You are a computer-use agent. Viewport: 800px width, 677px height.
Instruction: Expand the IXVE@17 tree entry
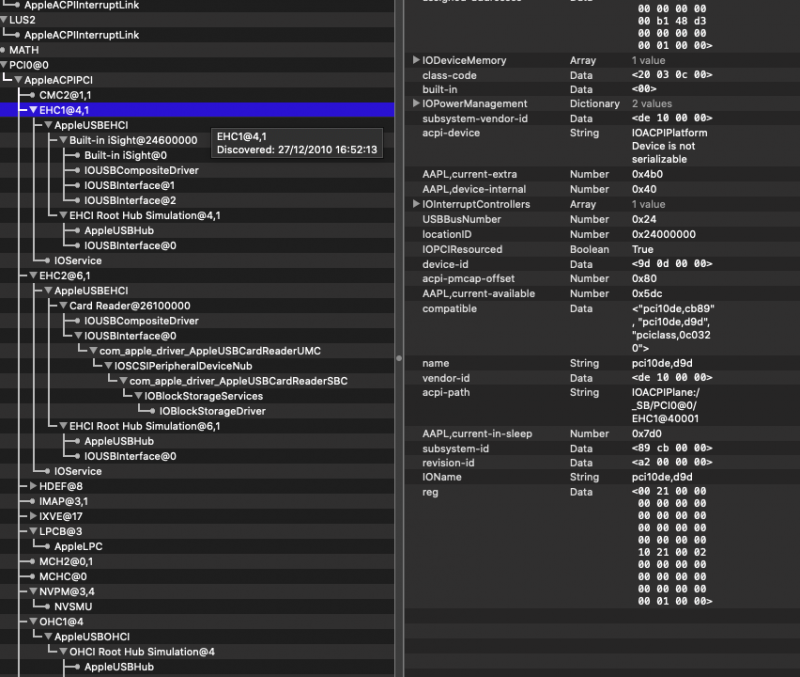[x=19, y=516]
